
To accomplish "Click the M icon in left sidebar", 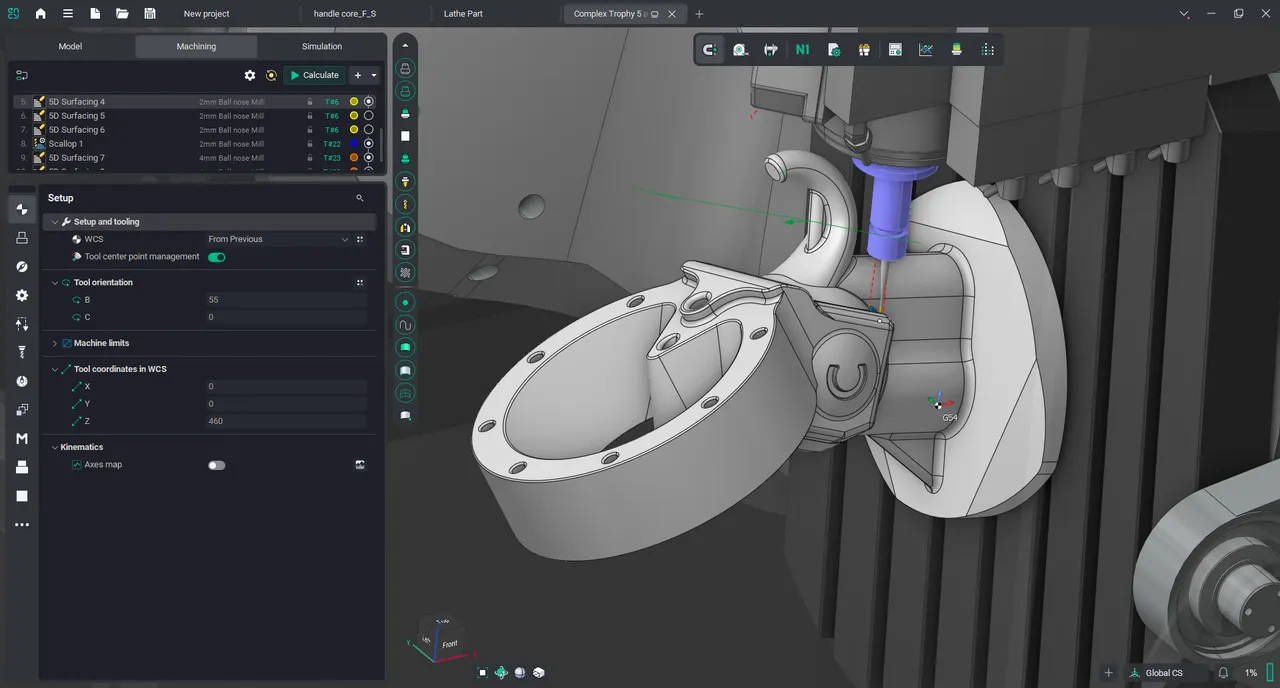I will coord(22,439).
